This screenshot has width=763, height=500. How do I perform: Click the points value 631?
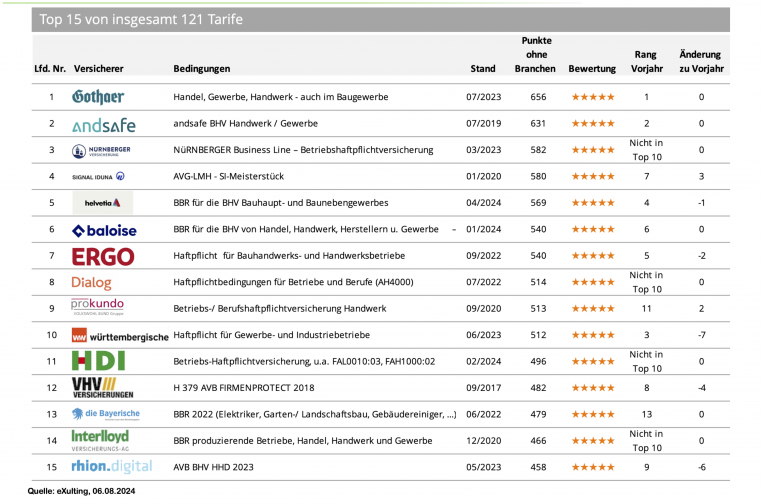tap(538, 124)
